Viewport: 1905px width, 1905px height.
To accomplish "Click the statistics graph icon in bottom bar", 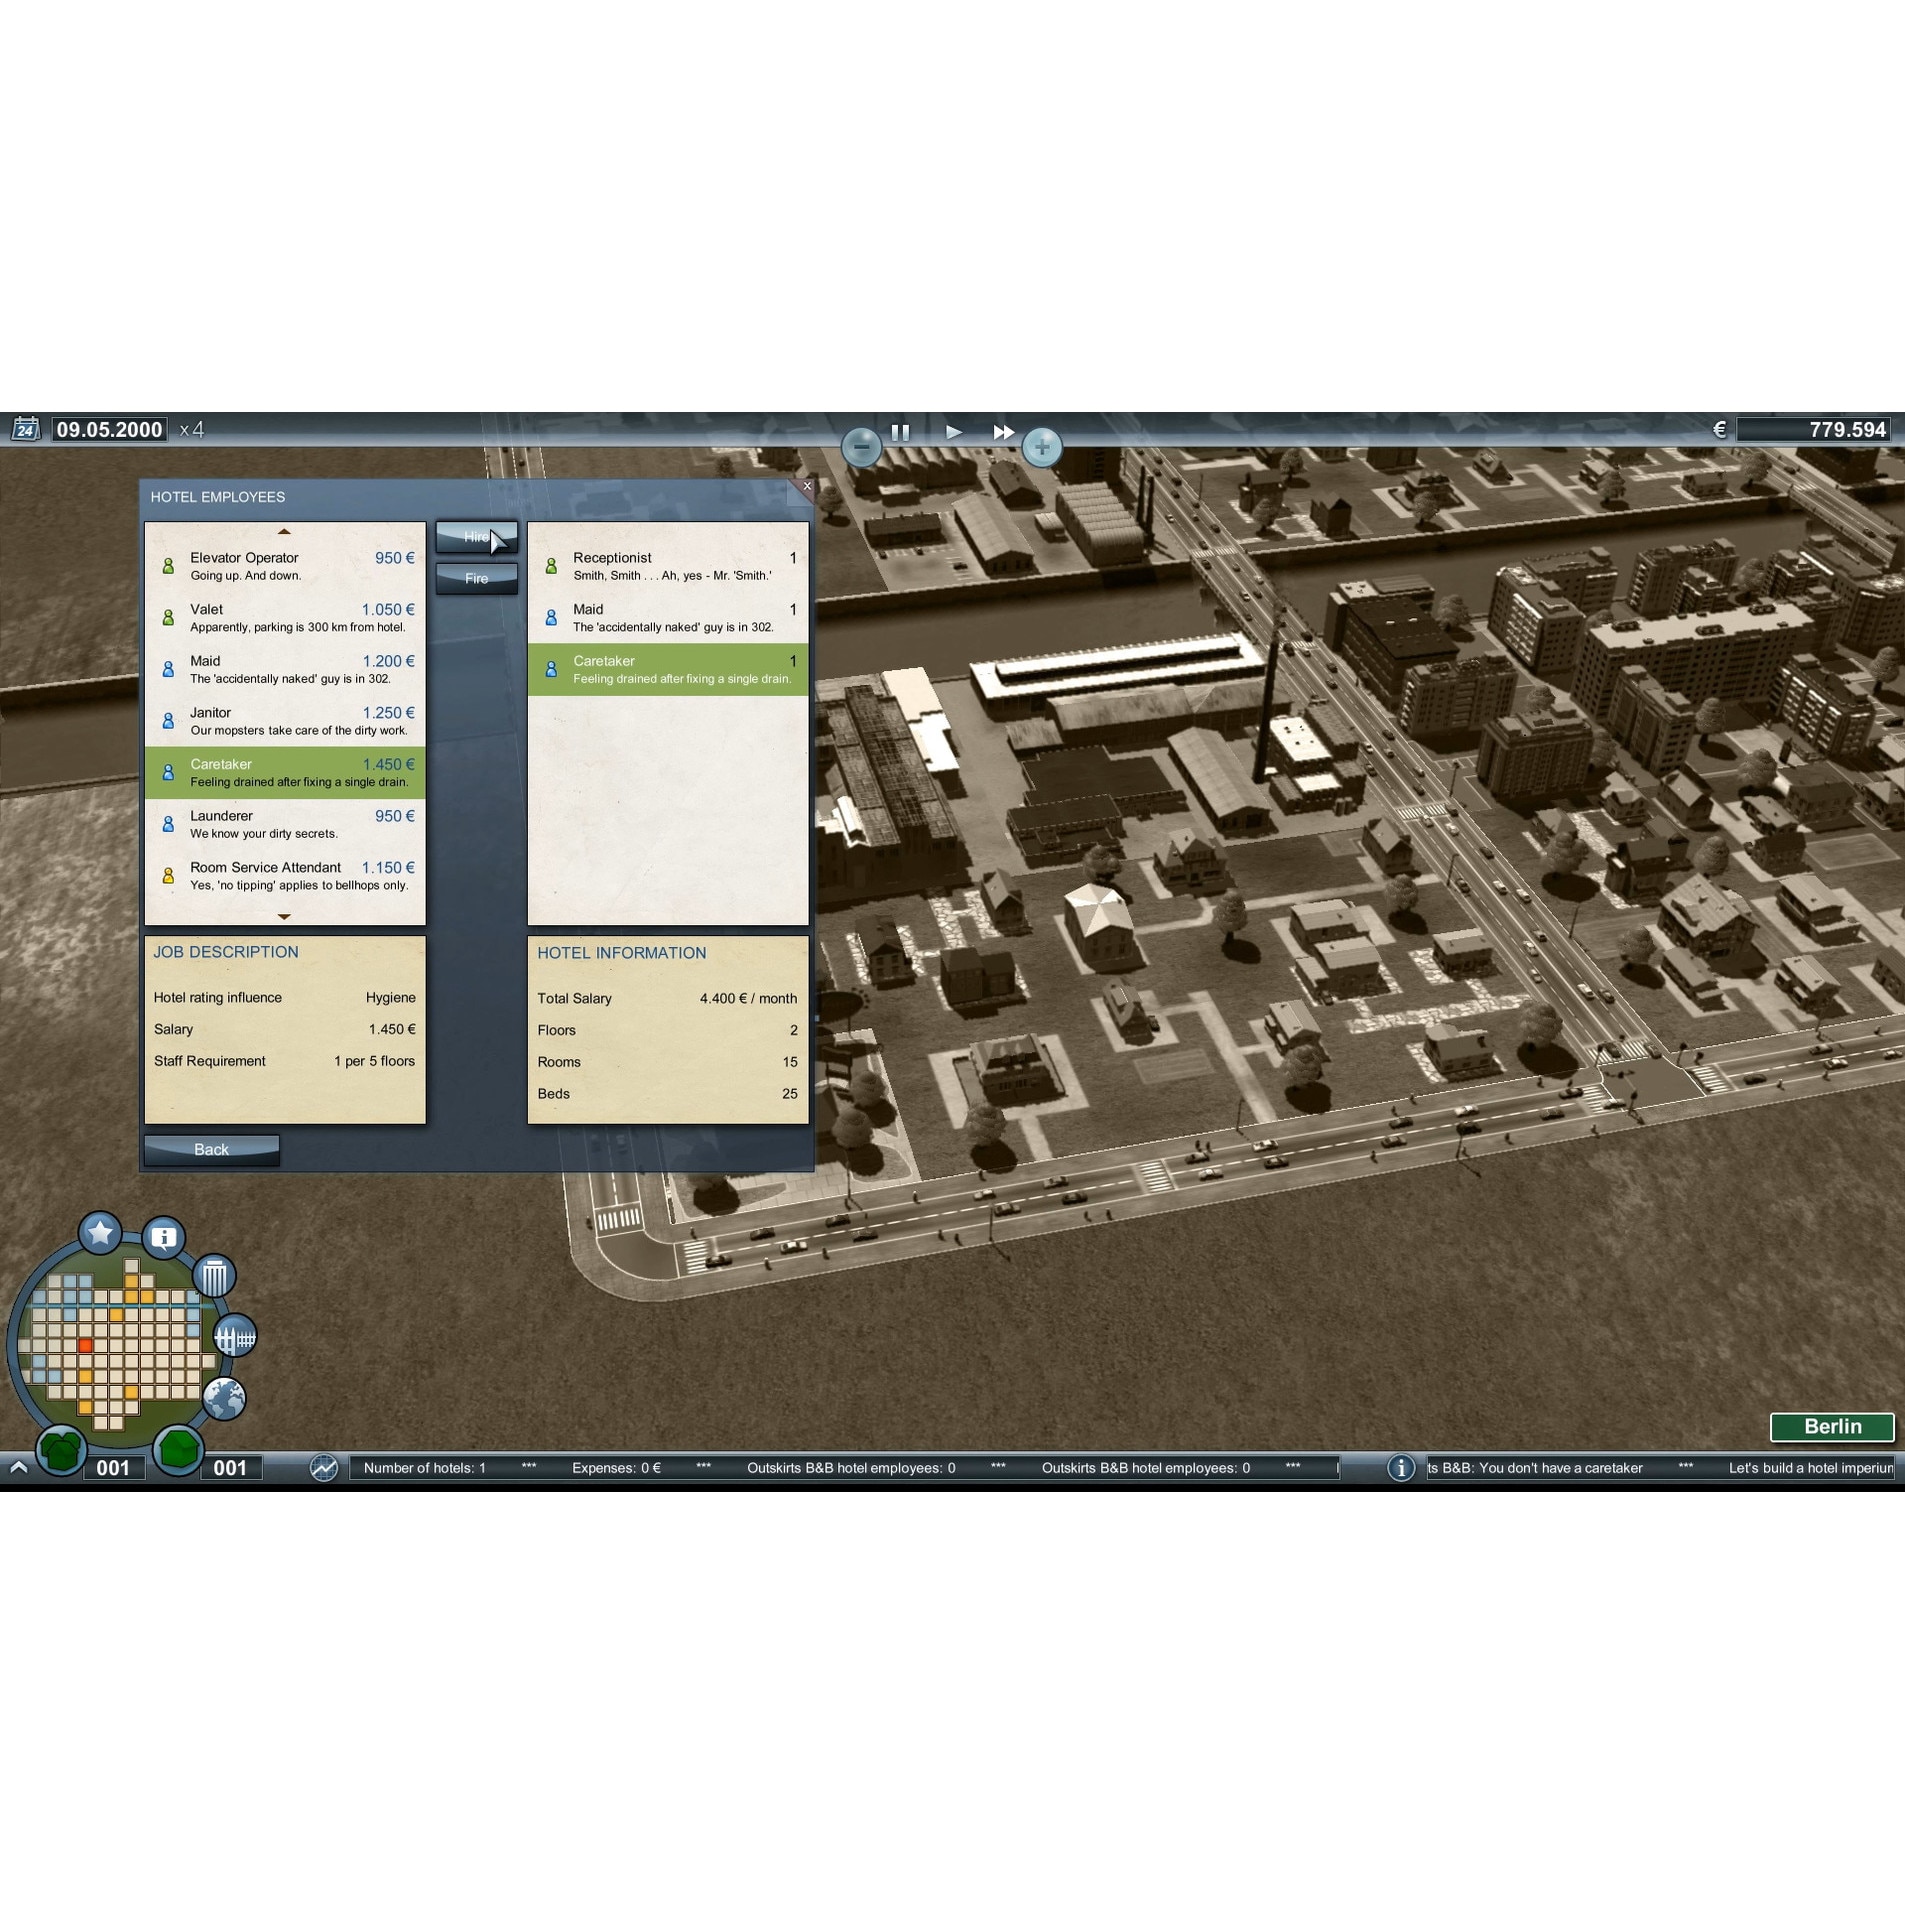I will 324,1468.
